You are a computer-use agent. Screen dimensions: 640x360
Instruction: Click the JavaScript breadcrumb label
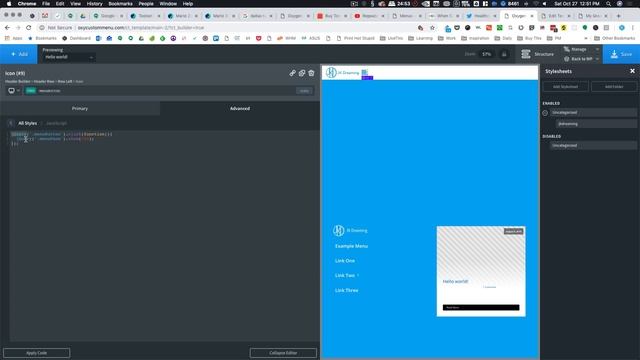point(56,123)
